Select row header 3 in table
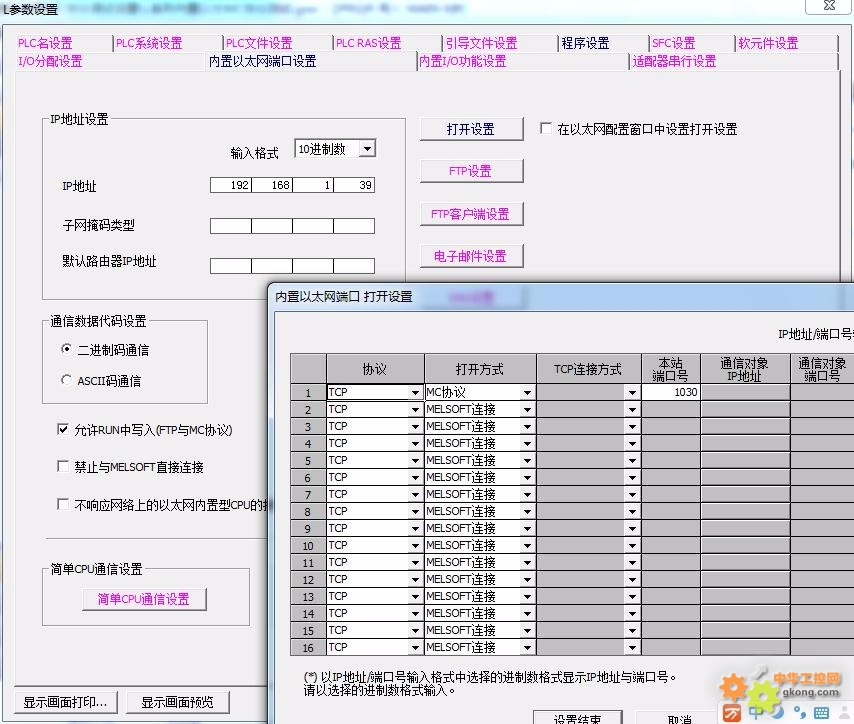Screen dimensions: 854x724 tap(308, 427)
